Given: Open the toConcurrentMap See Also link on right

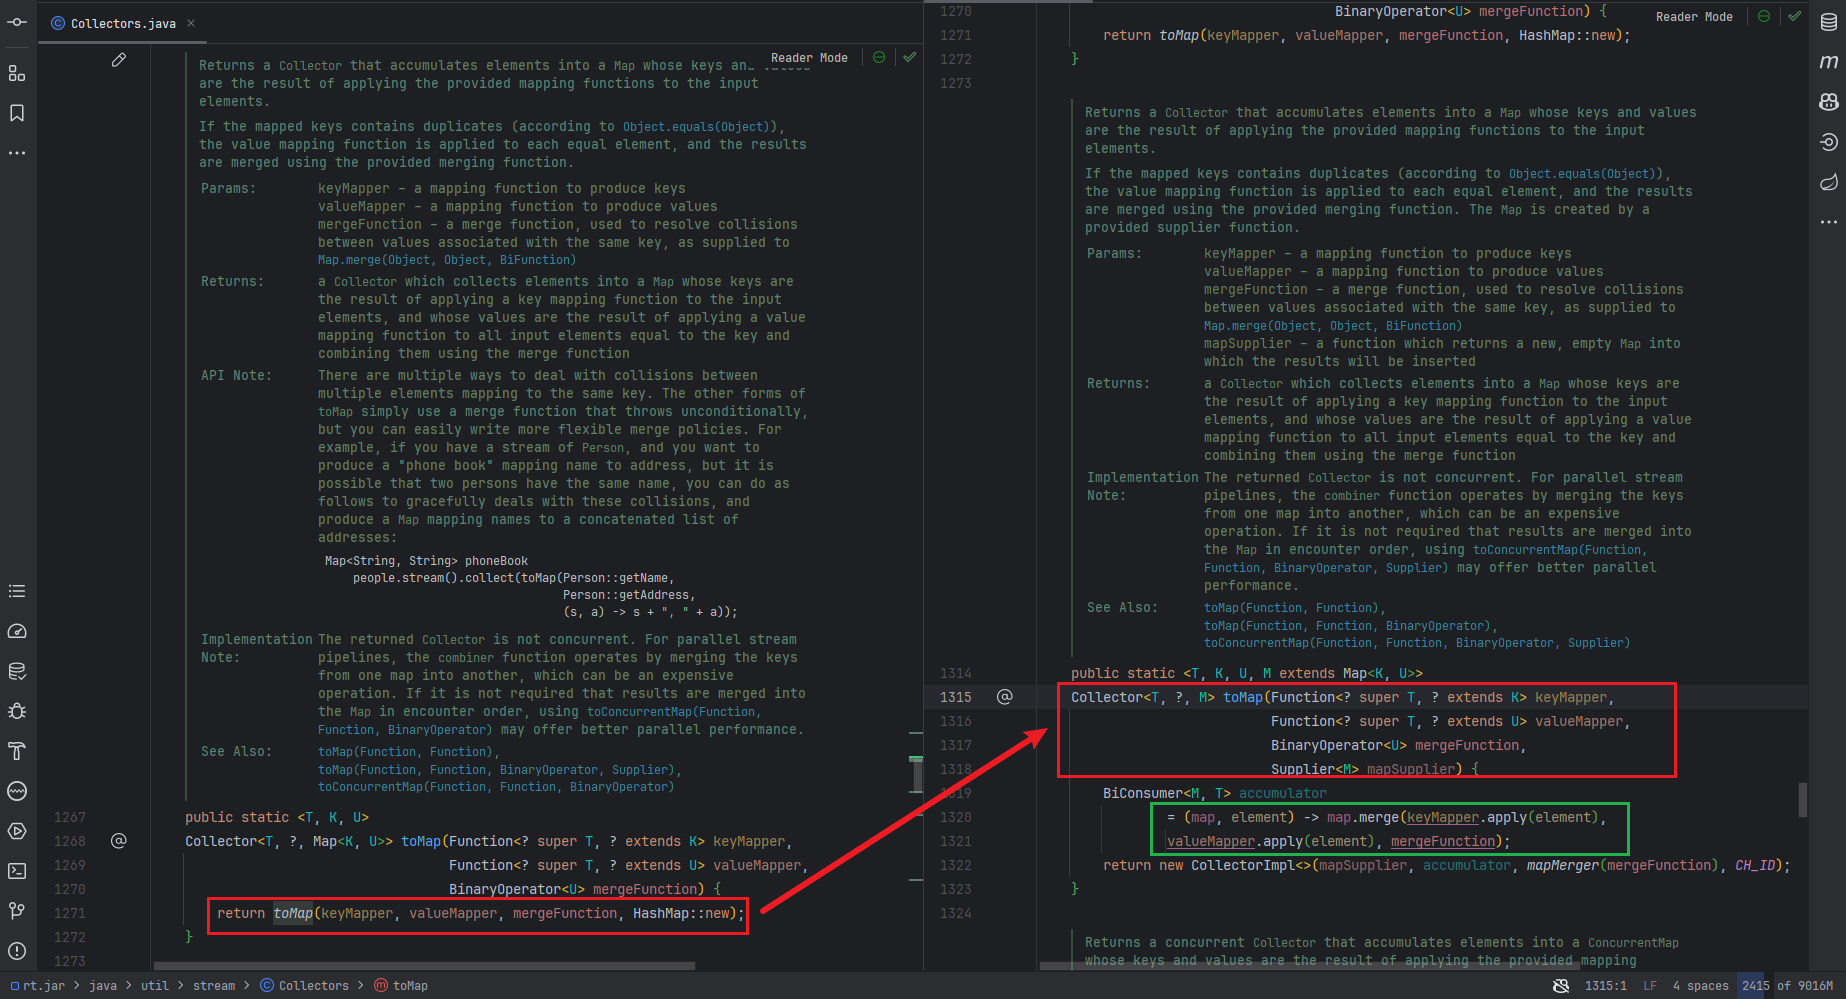Looking at the screenshot, I should [1416, 643].
